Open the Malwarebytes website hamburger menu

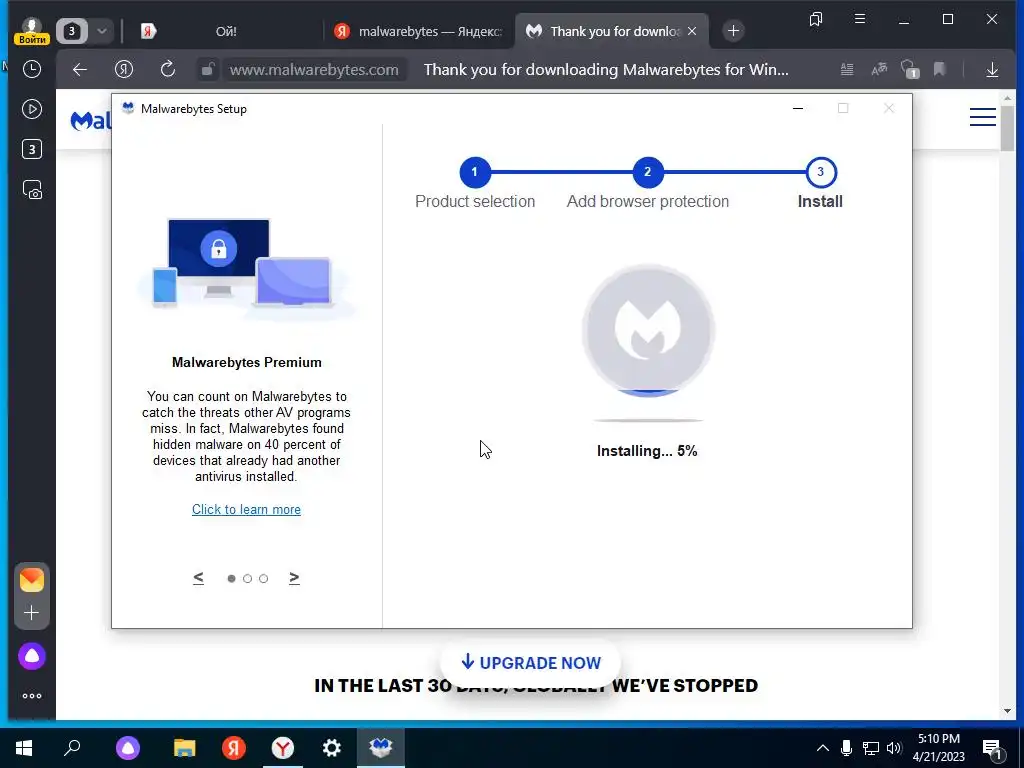[x=982, y=118]
